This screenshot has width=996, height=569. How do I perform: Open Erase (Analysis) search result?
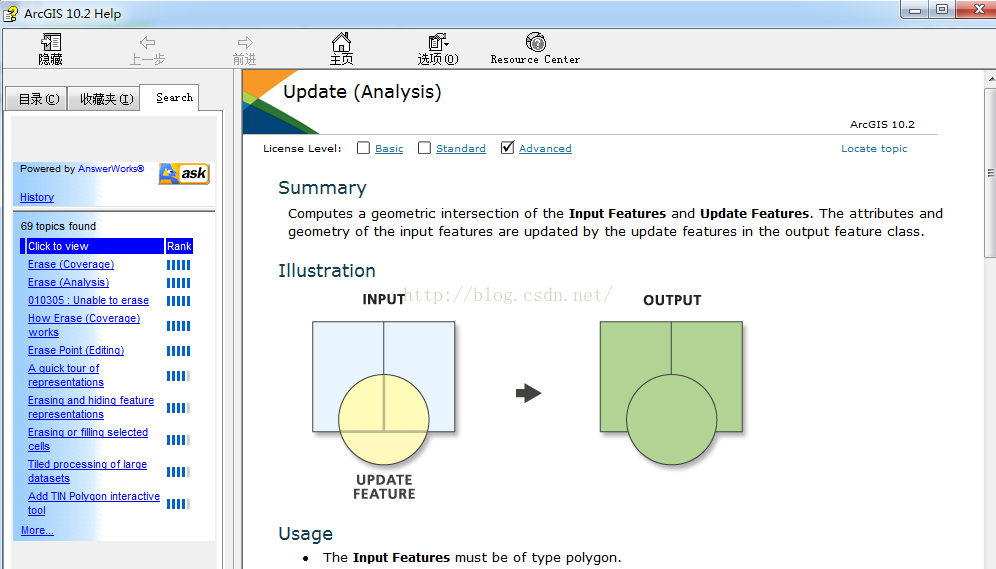coord(69,283)
